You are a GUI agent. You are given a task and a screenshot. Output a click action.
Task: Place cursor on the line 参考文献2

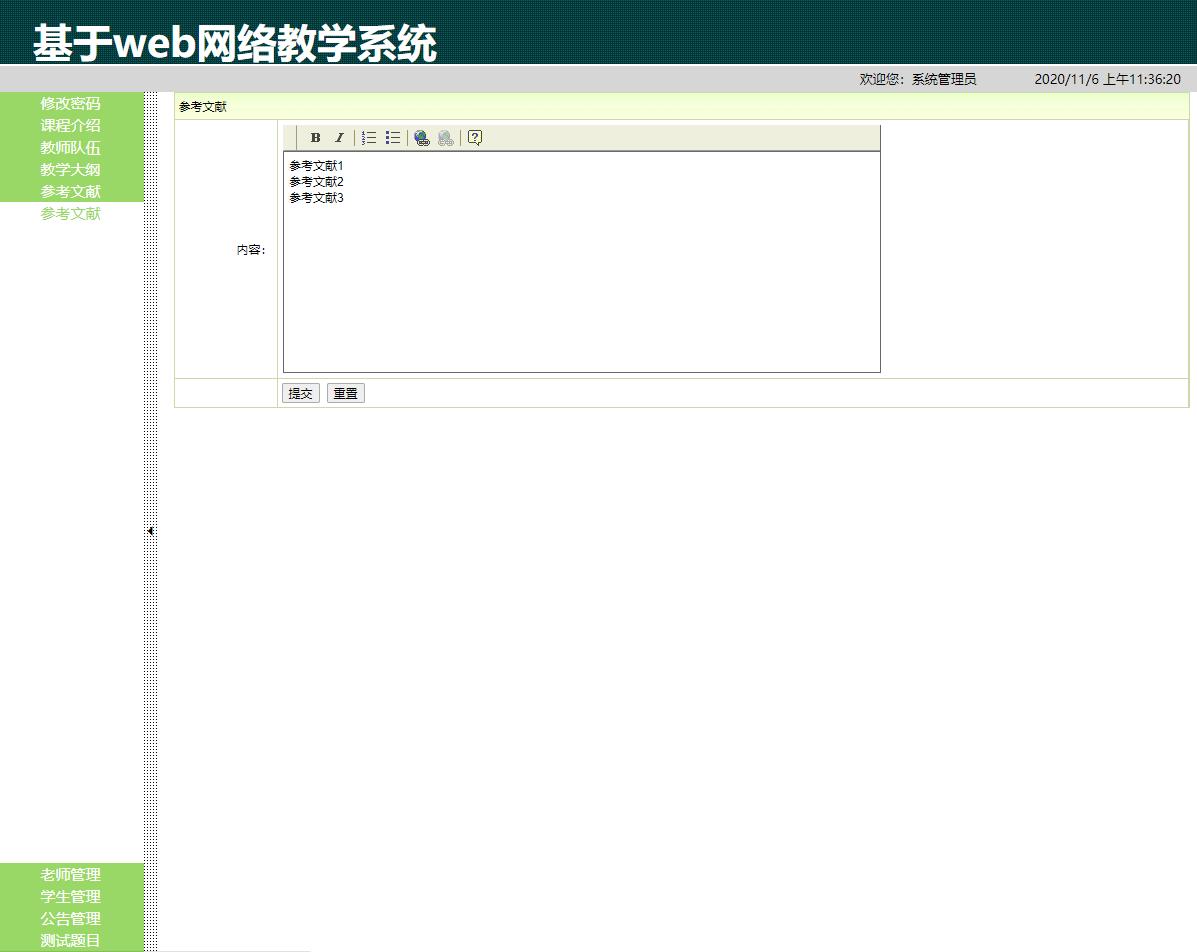[317, 182]
